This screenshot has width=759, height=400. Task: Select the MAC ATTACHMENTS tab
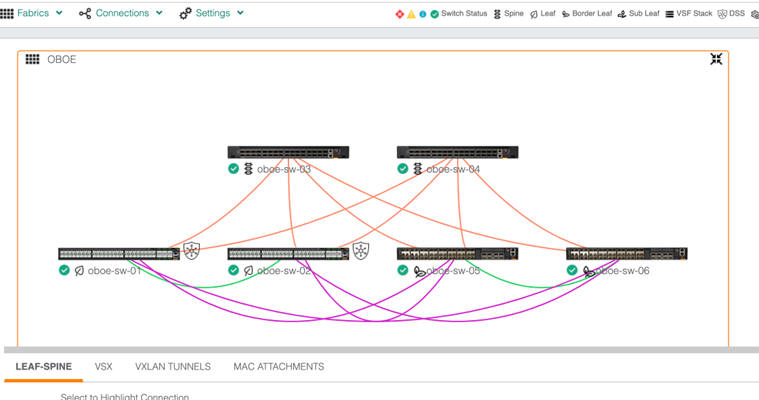[x=279, y=367]
